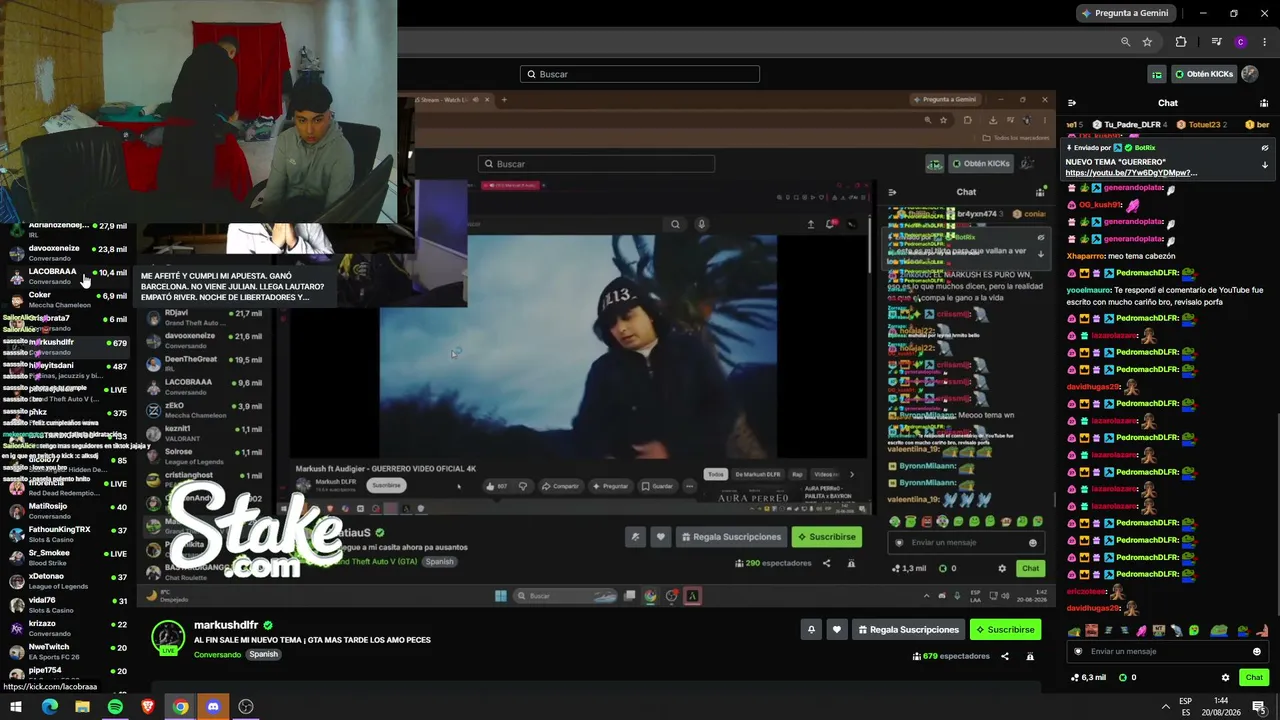Open the Chrome three-dot menu
The image size is (1280, 720).
(1265, 42)
